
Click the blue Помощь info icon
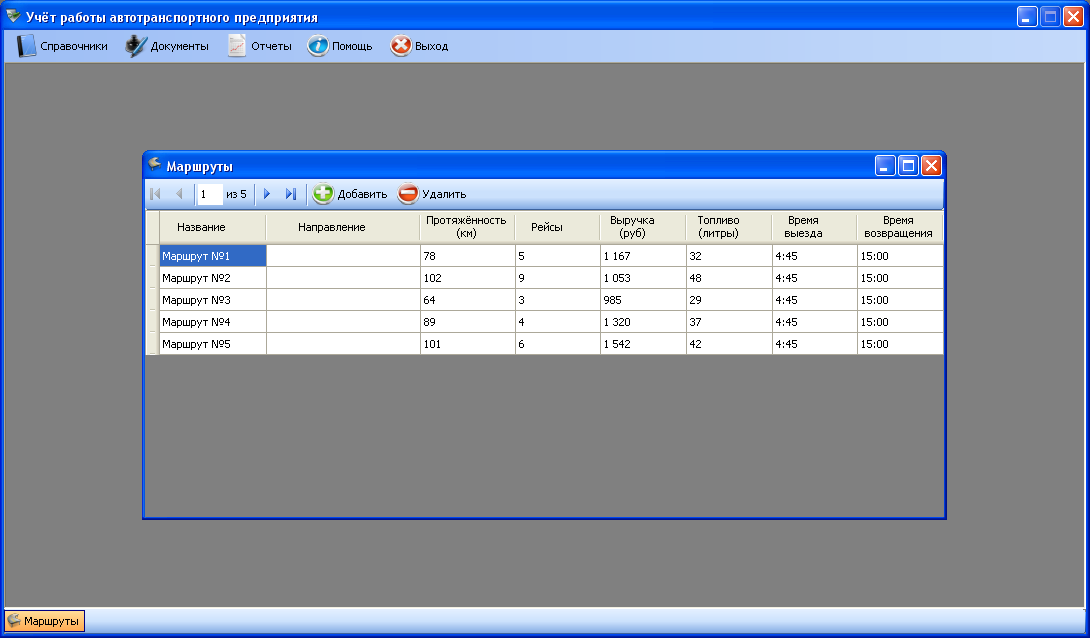click(x=318, y=46)
